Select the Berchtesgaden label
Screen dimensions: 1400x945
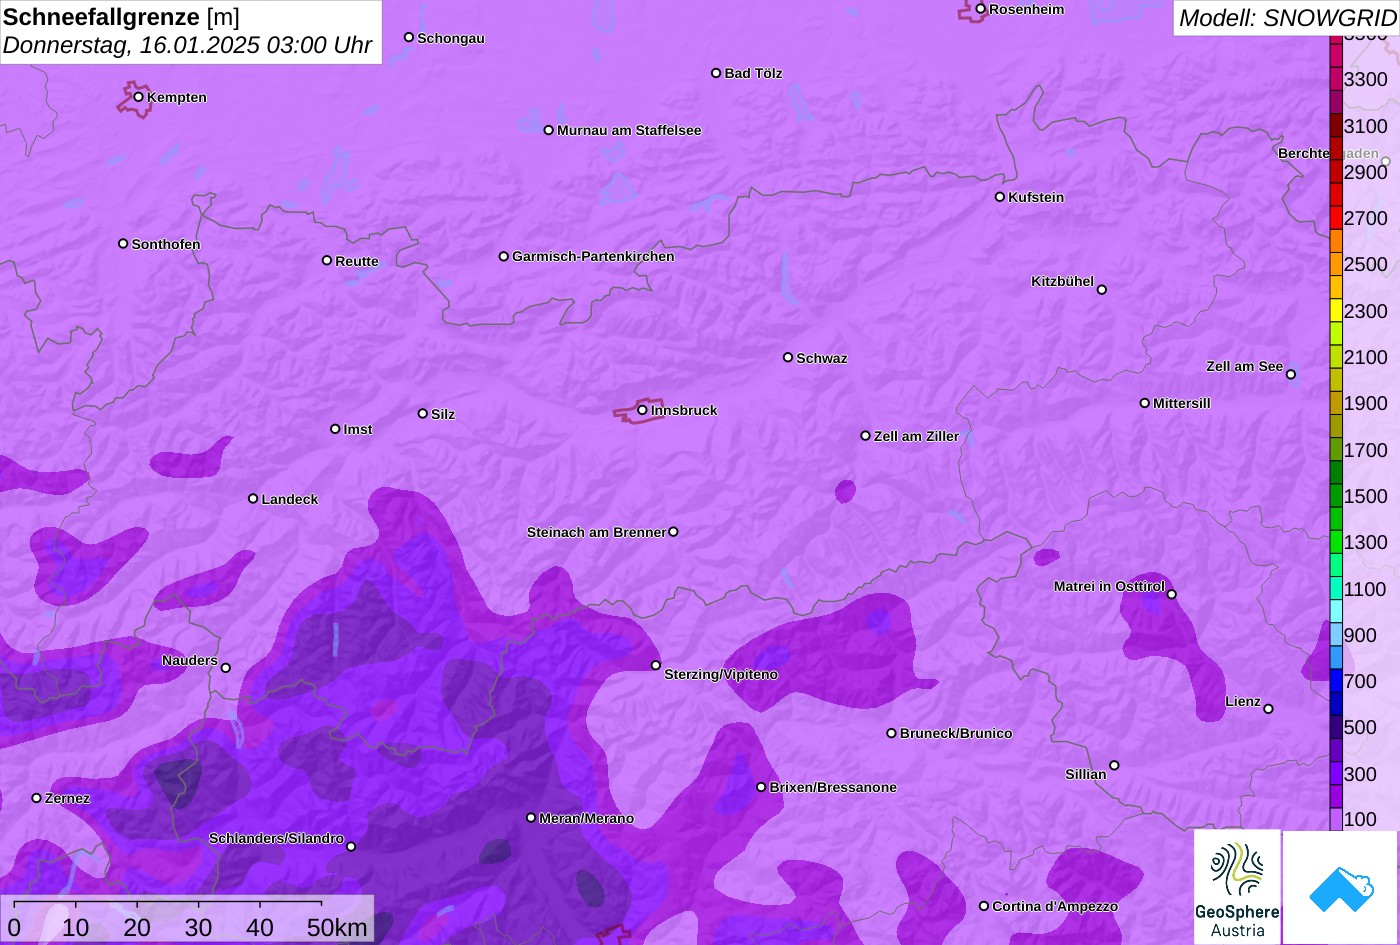click(x=1328, y=154)
